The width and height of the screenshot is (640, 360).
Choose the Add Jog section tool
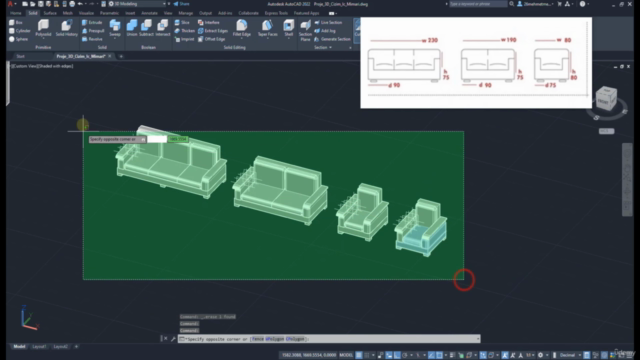click(x=325, y=31)
